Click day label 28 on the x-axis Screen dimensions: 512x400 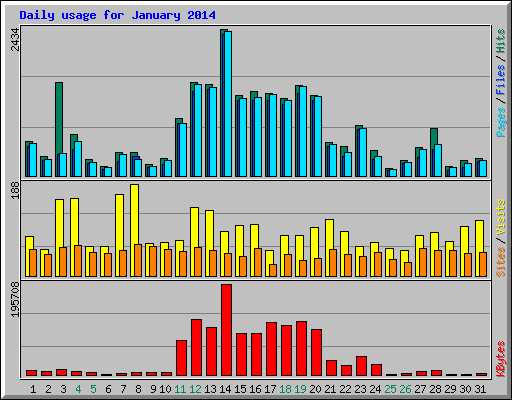click(435, 389)
